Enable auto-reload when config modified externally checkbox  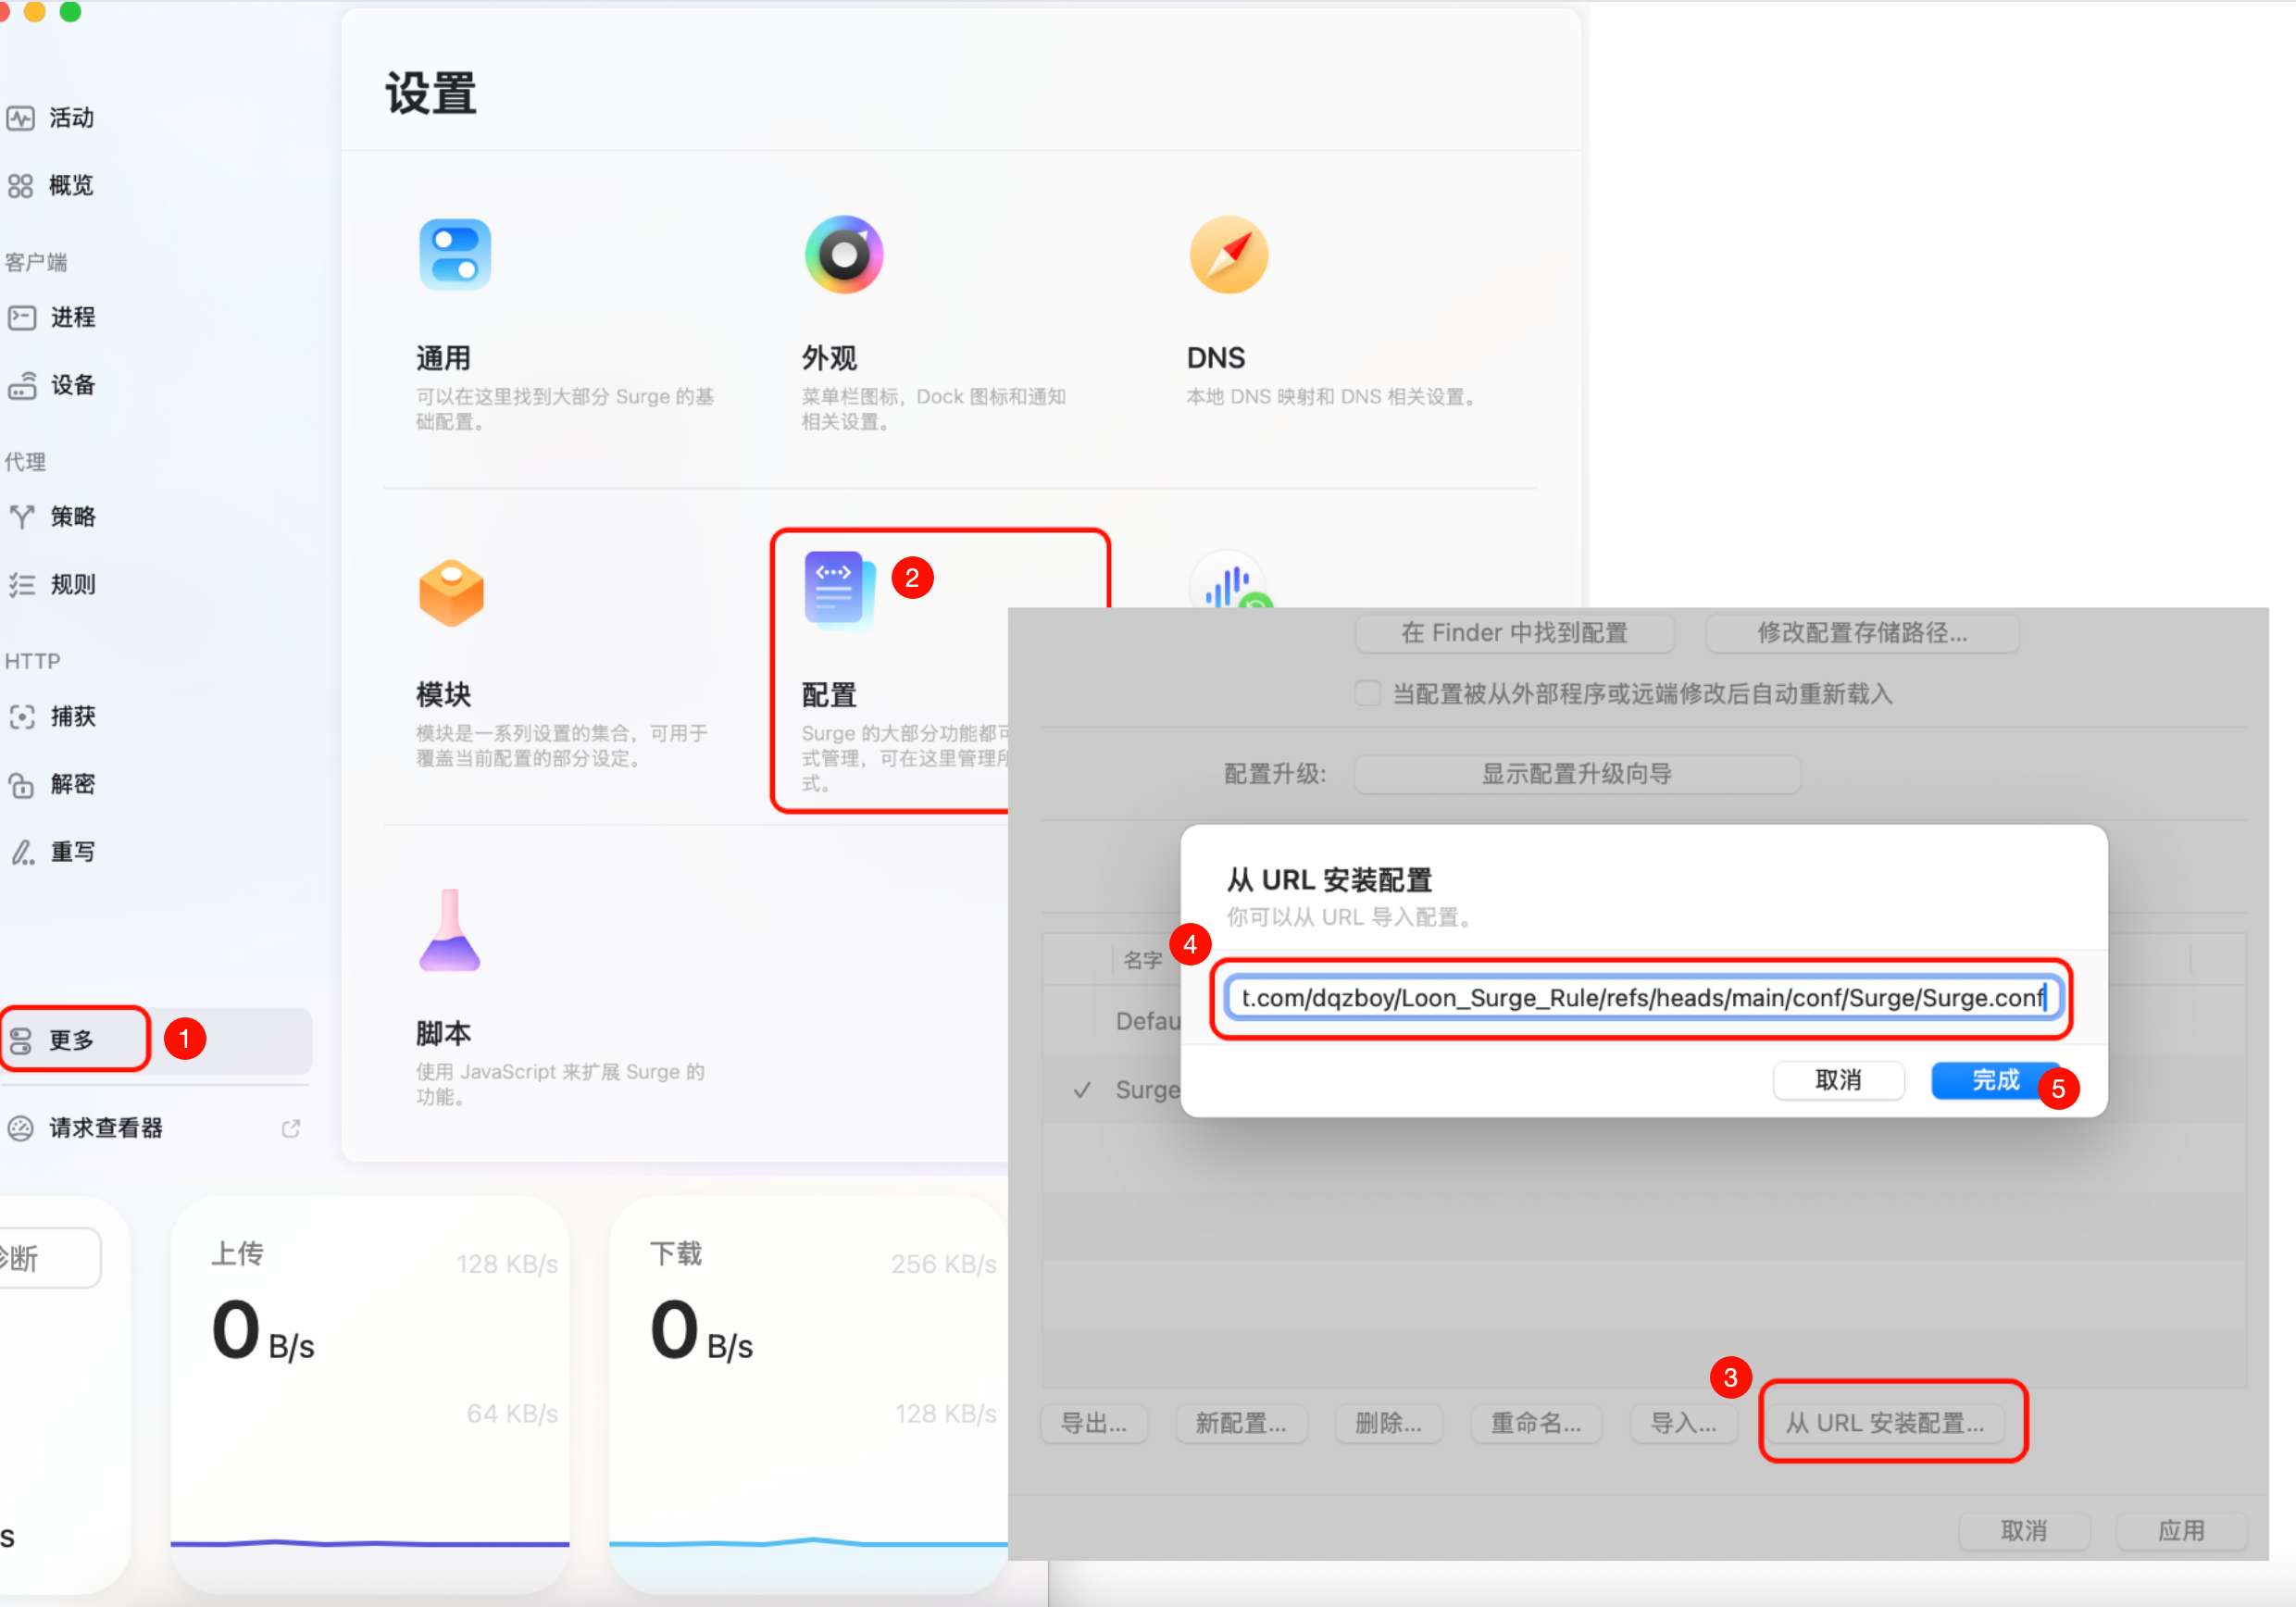coord(1367,693)
